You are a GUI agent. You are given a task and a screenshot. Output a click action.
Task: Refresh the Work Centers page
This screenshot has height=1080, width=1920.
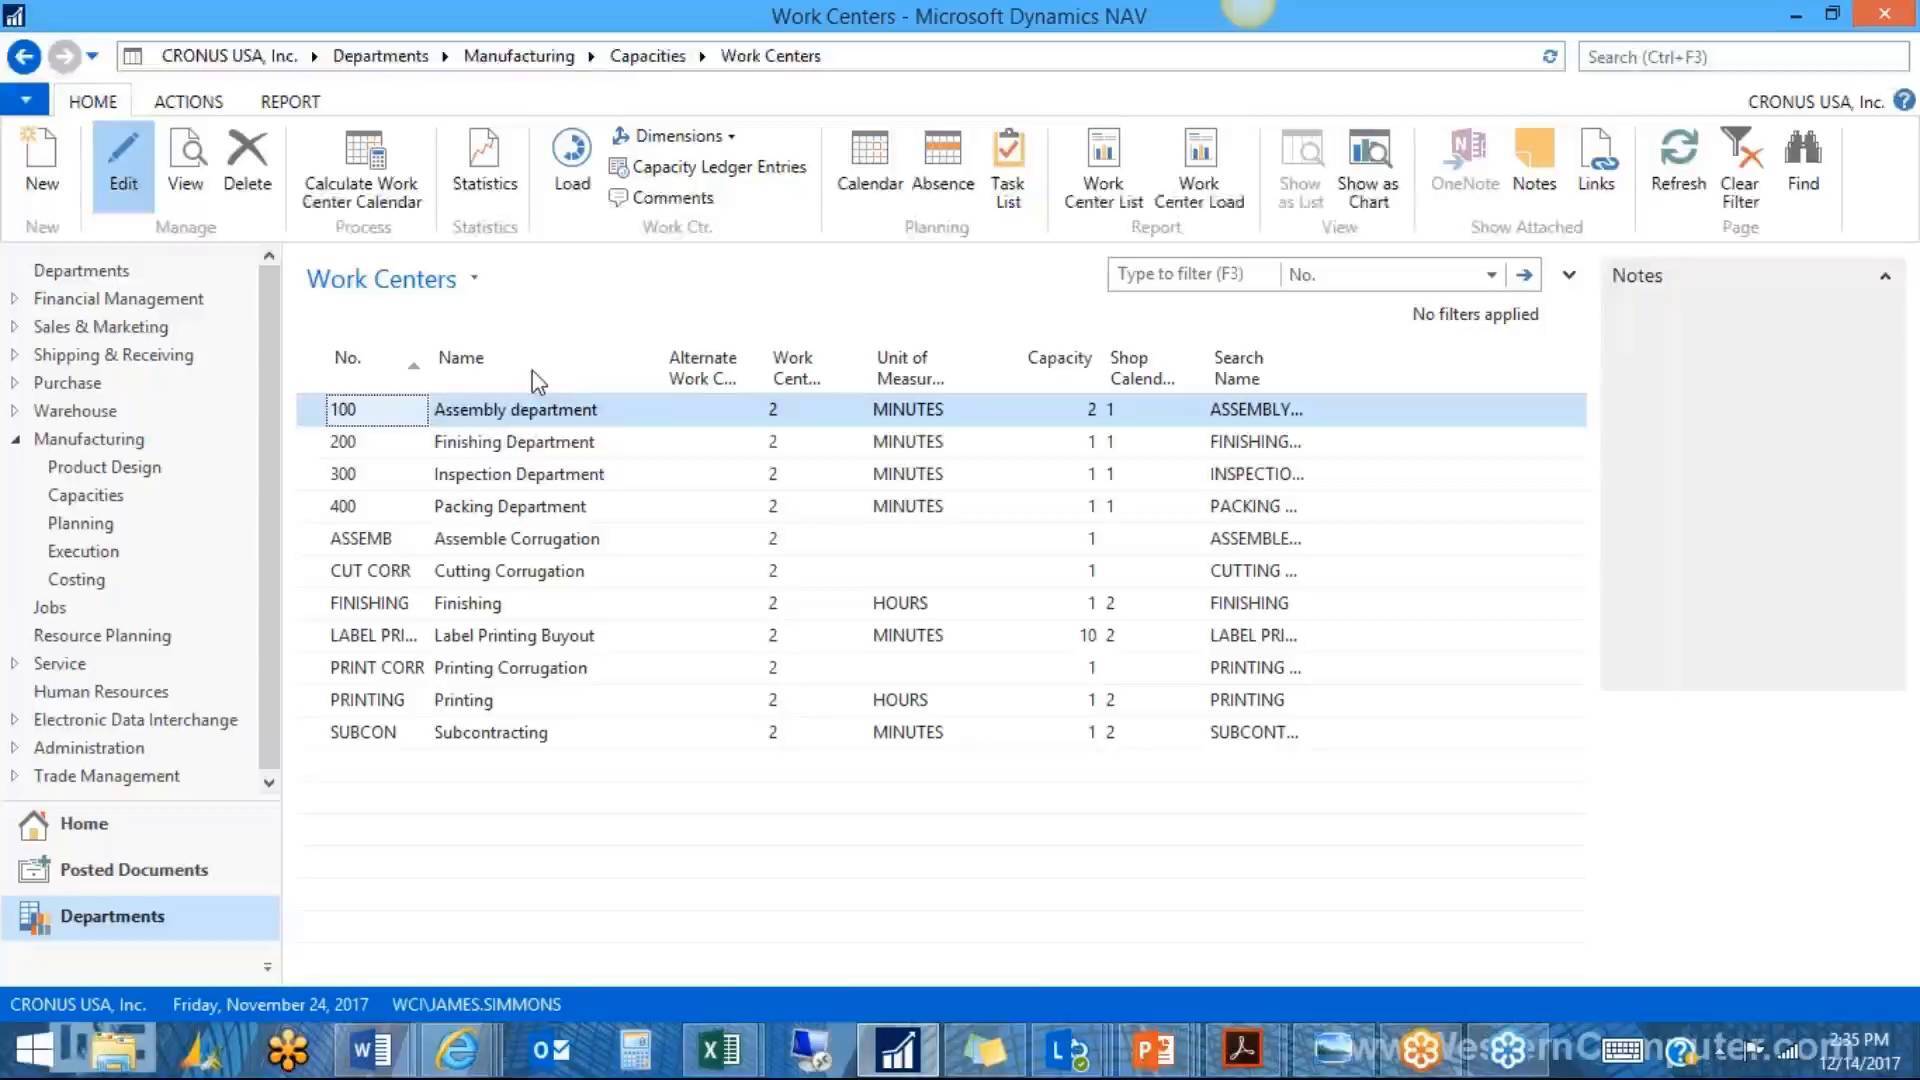point(1677,160)
